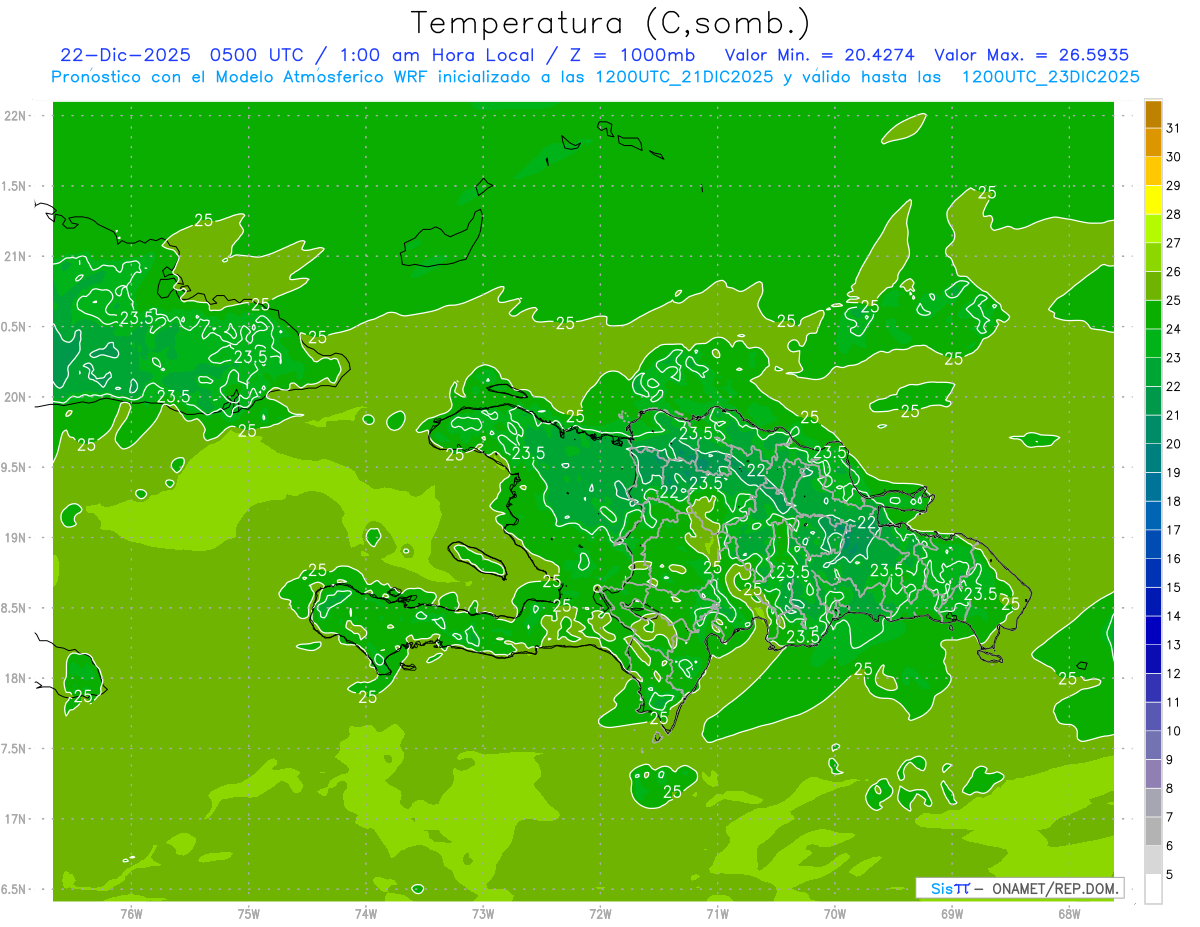Click the "ONAMET/REP.DOM." credit label

[x=1054, y=888]
